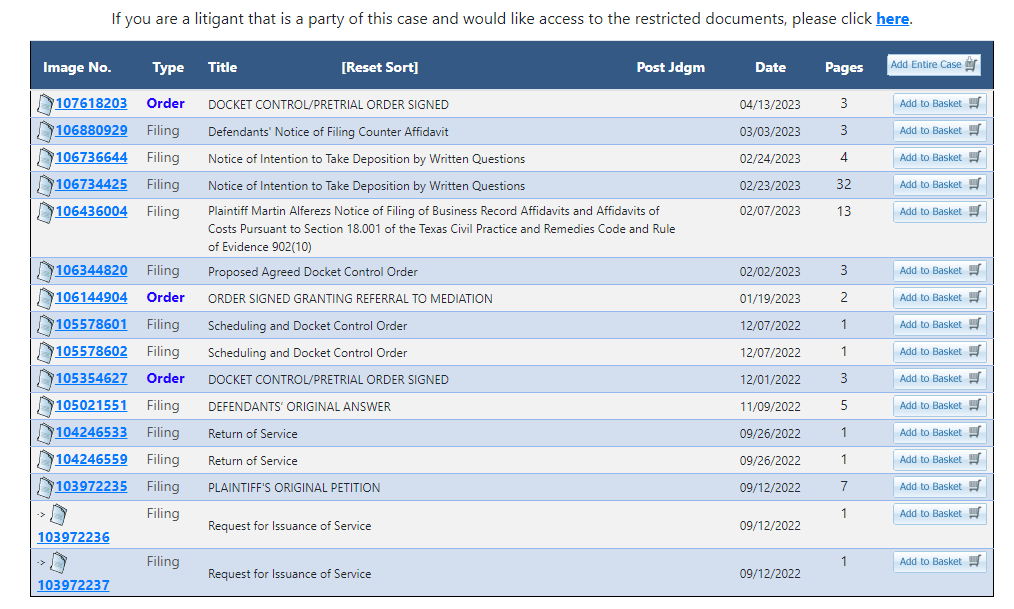This screenshot has height=609, width=1014.
Task: Add image 104246559 Return of Service to basket
Action: [940, 460]
